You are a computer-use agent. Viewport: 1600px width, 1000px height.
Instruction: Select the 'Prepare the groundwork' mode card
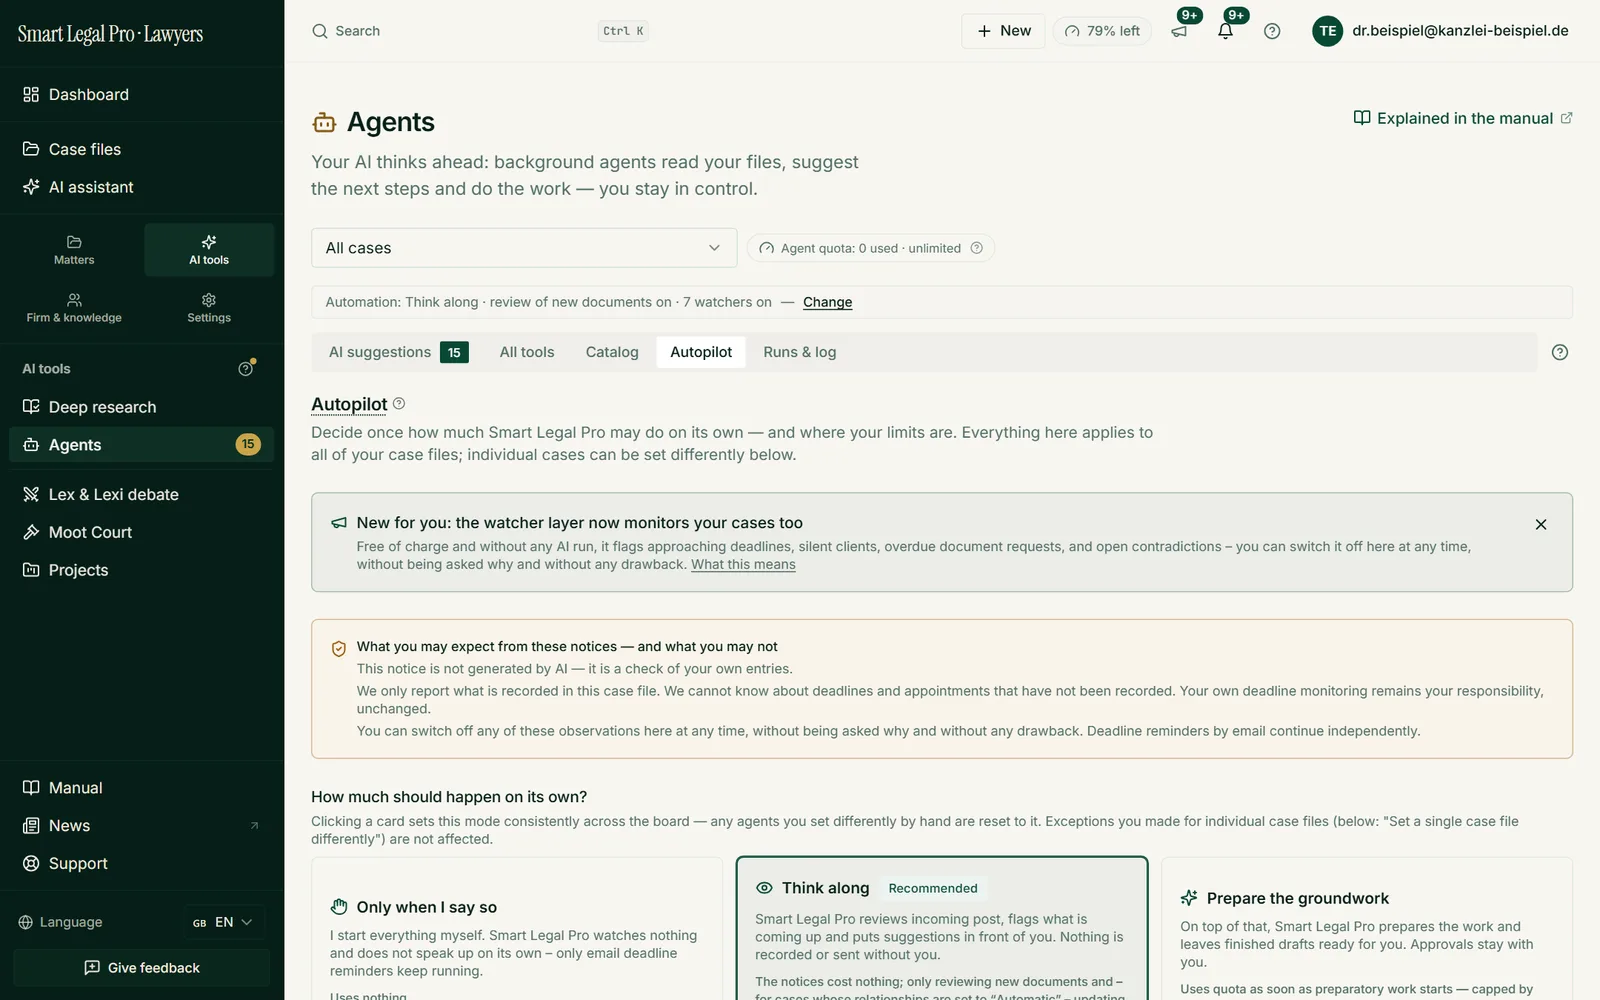pyautogui.click(x=1367, y=929)
